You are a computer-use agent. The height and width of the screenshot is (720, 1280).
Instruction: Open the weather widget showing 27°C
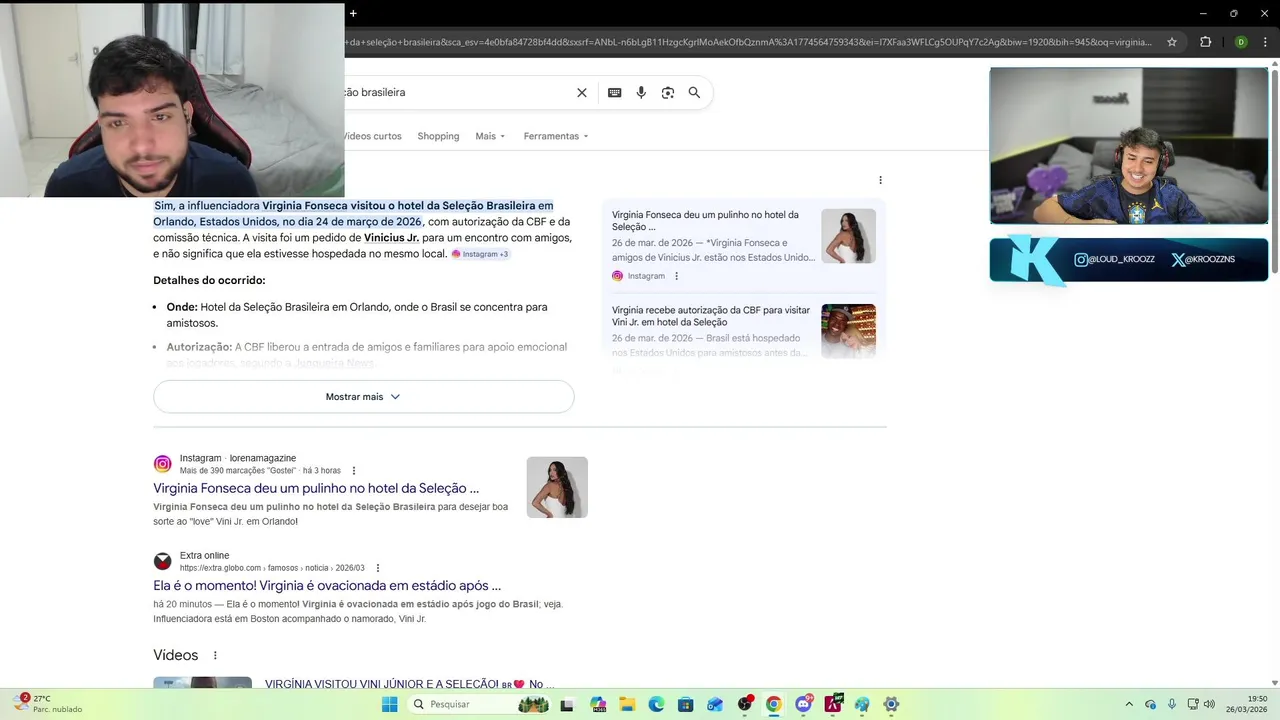click(x=47, y=704)
